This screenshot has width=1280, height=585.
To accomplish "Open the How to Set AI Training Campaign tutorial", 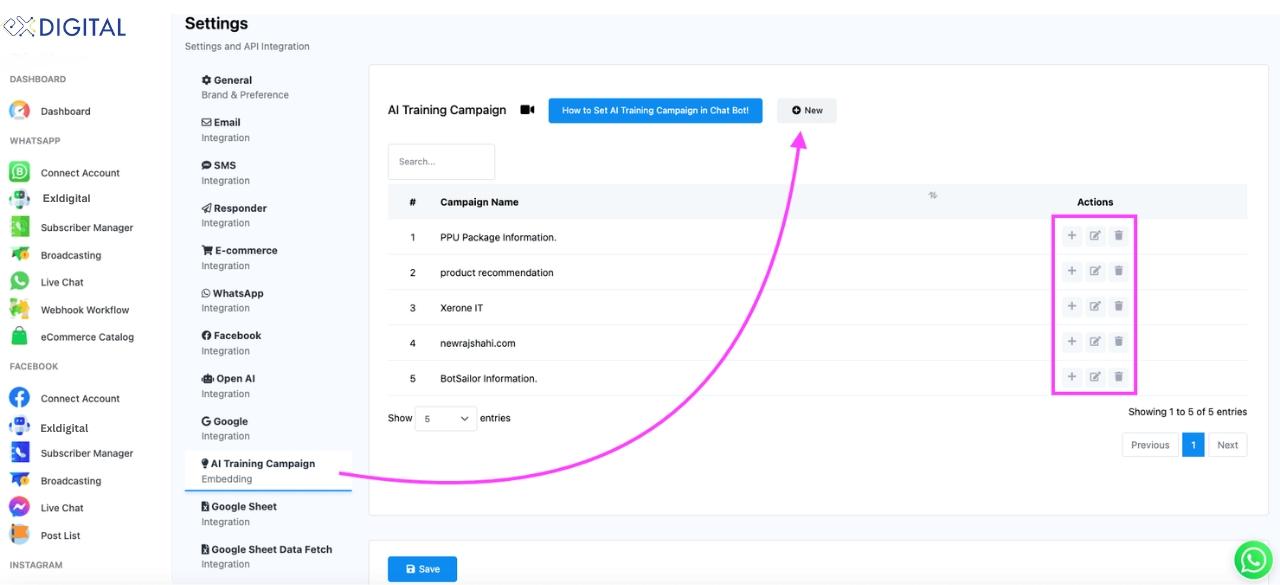I will tap(655, 110).
